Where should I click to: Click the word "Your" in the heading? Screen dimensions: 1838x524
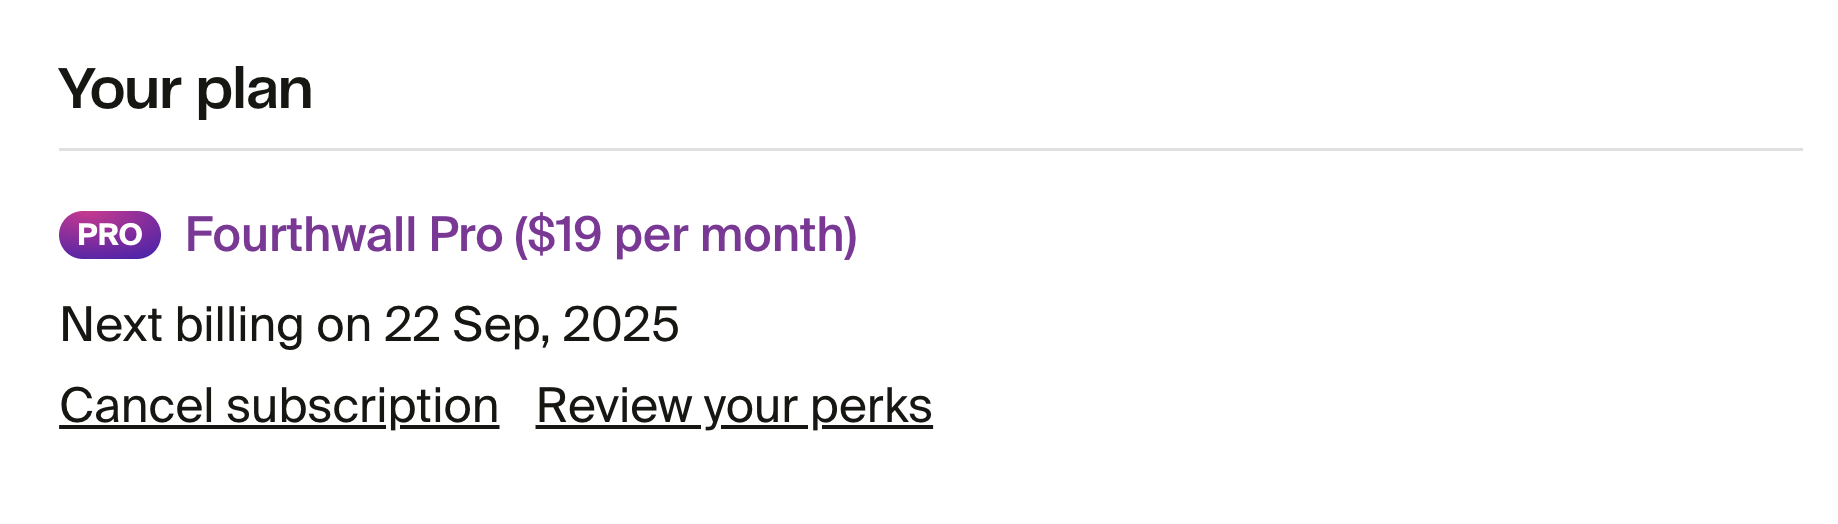click(120, 89)
